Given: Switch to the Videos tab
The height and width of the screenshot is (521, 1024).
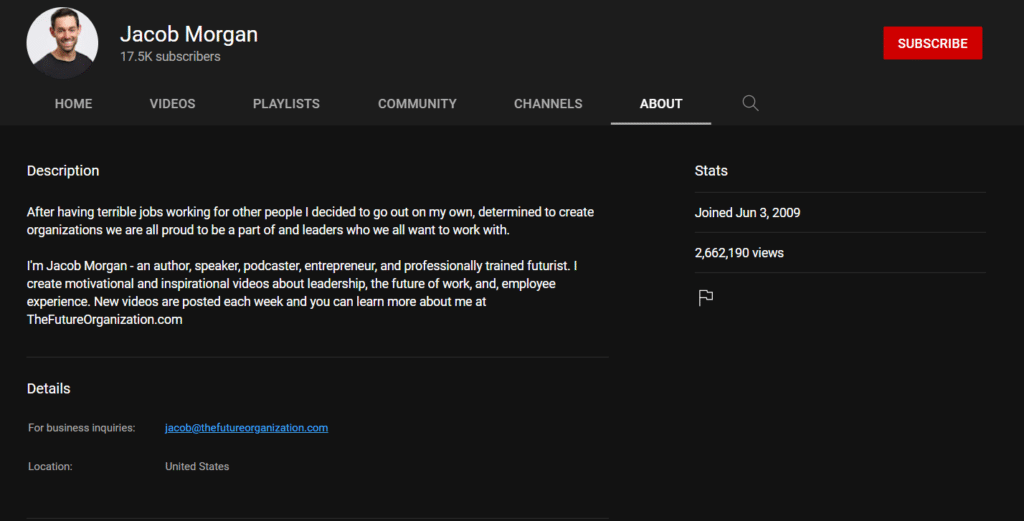Looking at the screenshot, I should (x=172, y=104).
